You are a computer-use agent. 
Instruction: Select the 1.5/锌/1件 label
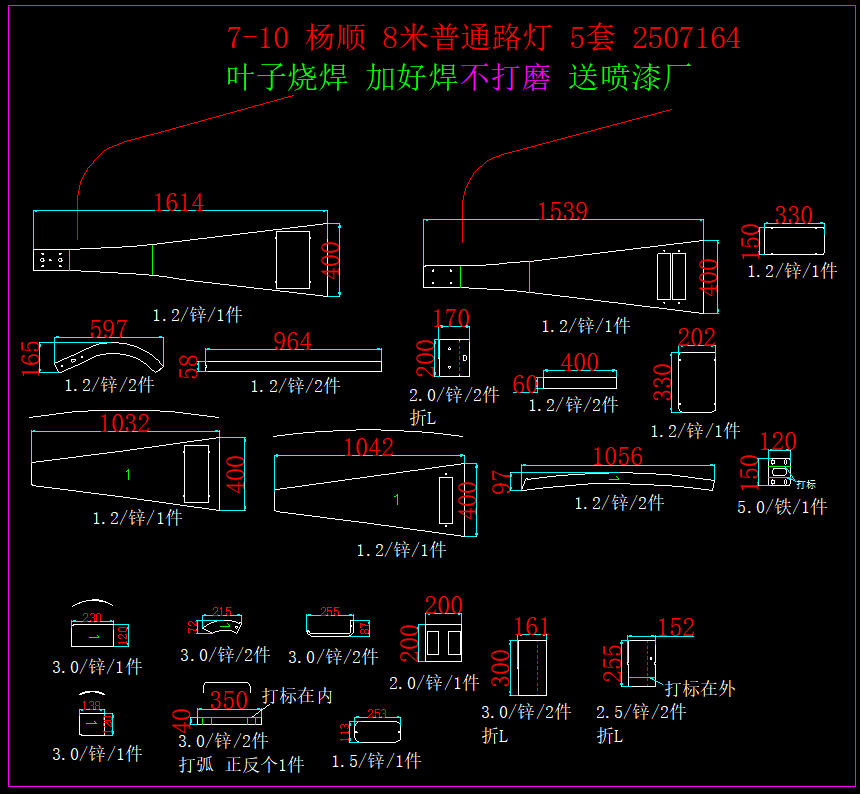tap(377, 762)
